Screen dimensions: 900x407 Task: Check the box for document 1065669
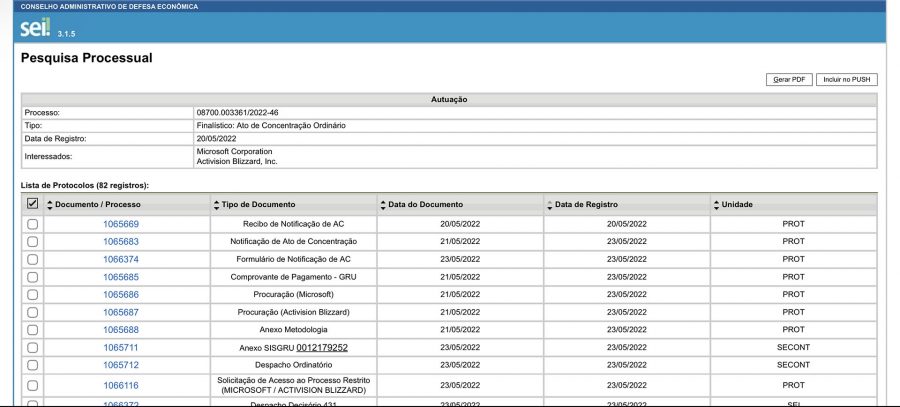(33, 224)
